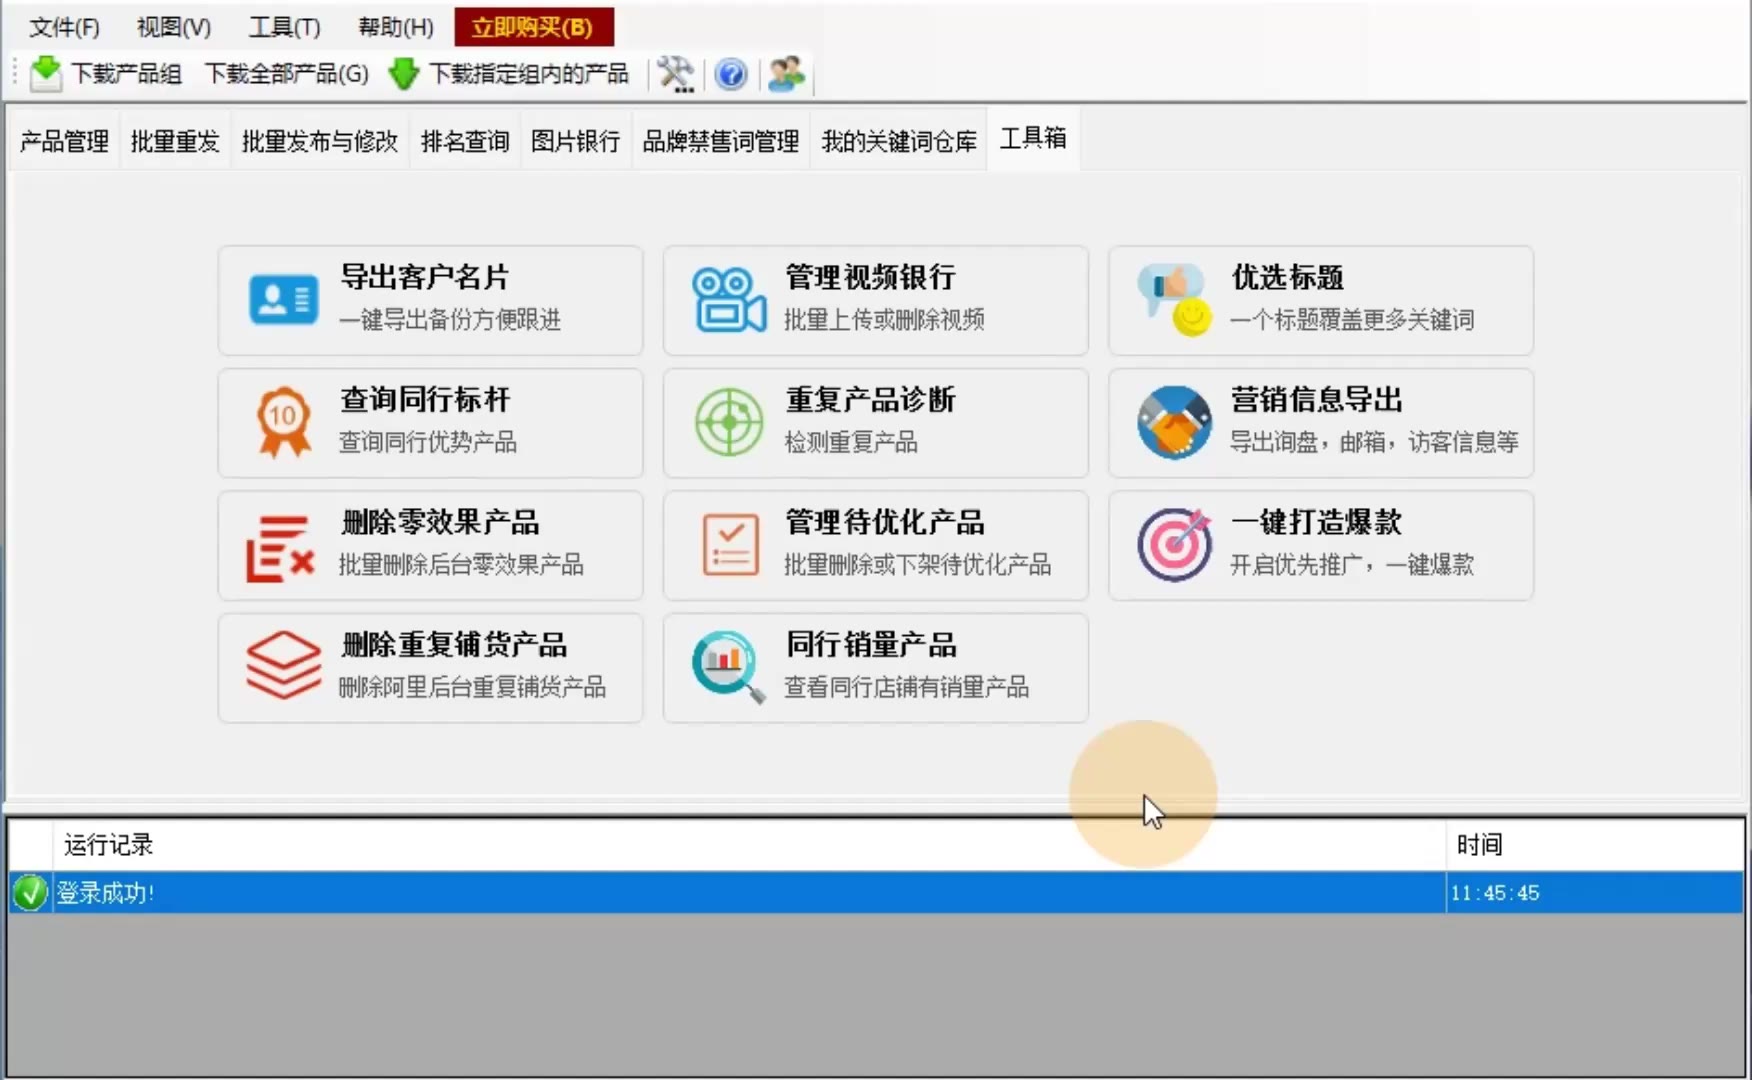Click the 重复产品诊断 target icon

(729, 422)
